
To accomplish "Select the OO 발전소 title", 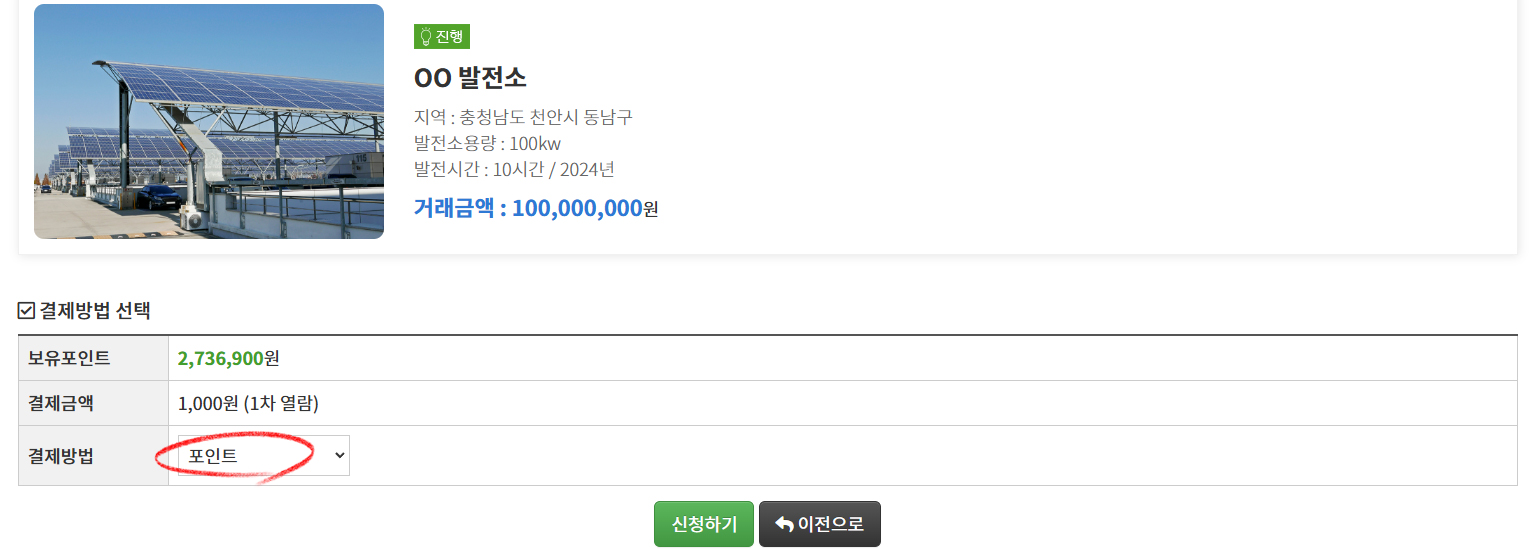I will pyautogui.click(x=470, y=77).
